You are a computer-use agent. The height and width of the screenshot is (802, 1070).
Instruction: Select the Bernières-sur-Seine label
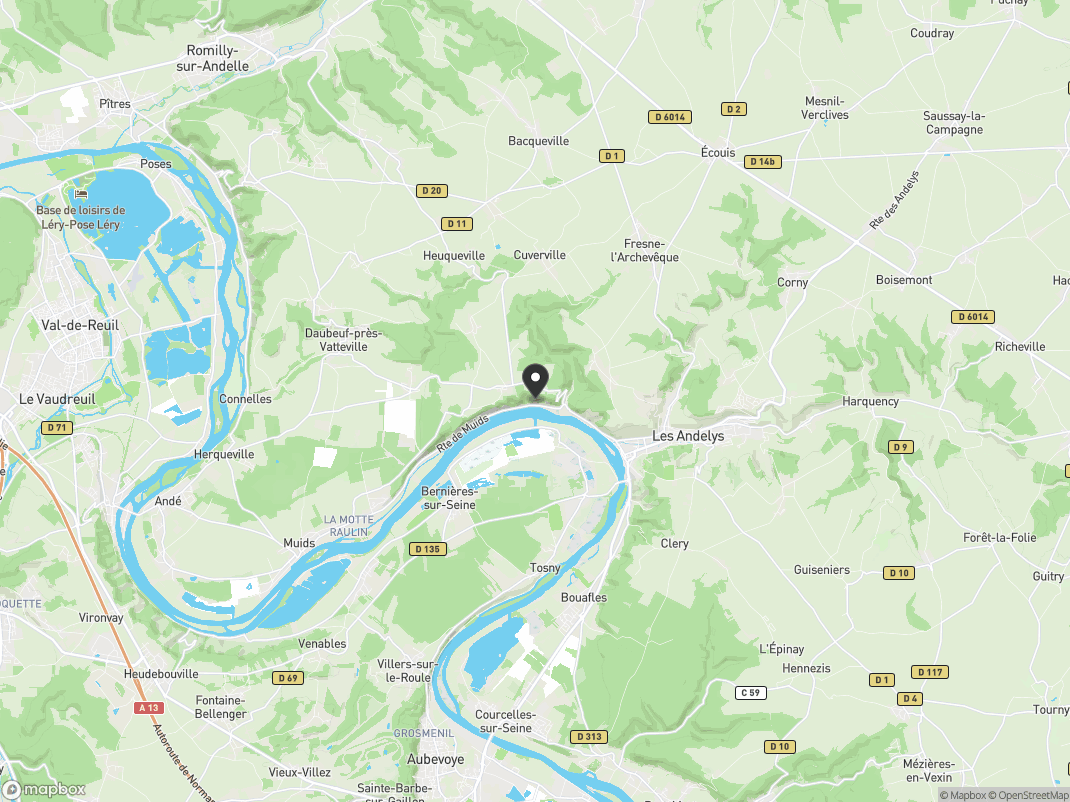point(448,498)
